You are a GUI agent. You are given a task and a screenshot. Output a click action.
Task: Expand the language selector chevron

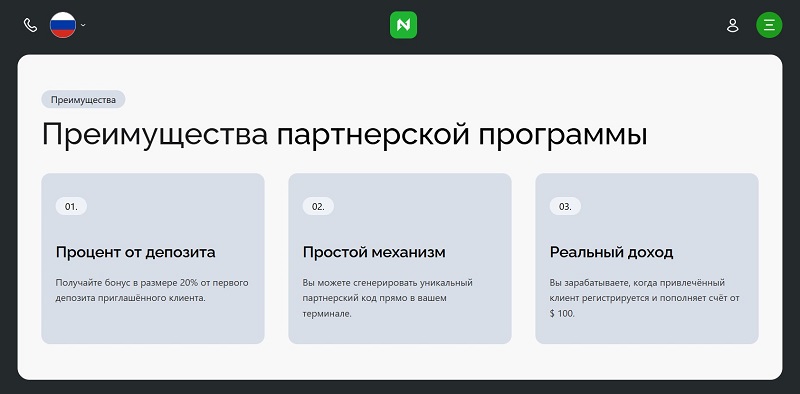pos(83,25)
